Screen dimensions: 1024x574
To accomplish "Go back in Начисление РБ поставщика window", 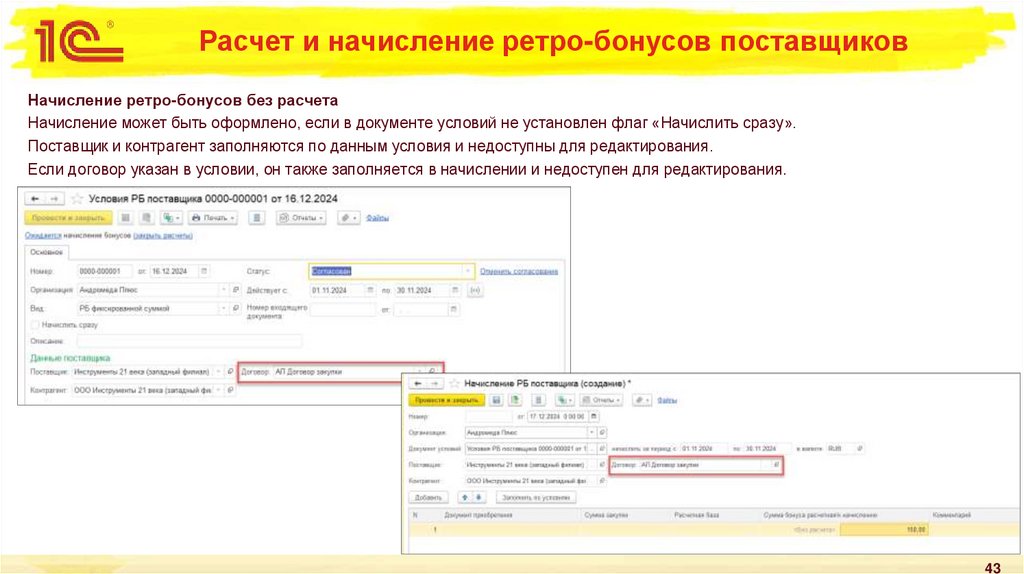I will pos(417,383).
